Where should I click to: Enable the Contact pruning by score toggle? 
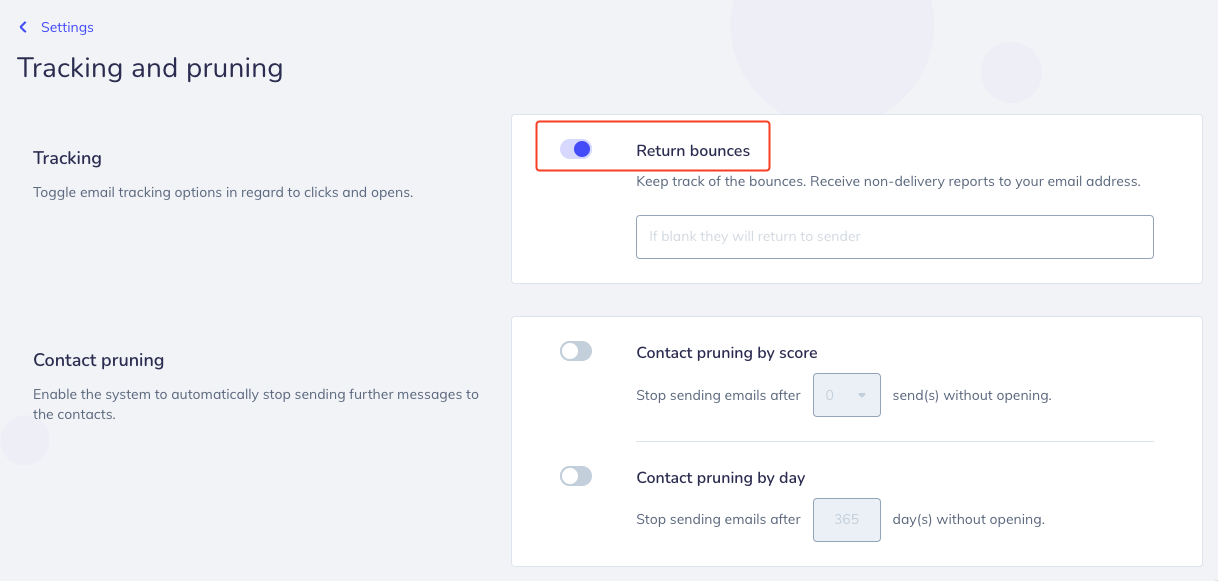click(x=576, y=351)
